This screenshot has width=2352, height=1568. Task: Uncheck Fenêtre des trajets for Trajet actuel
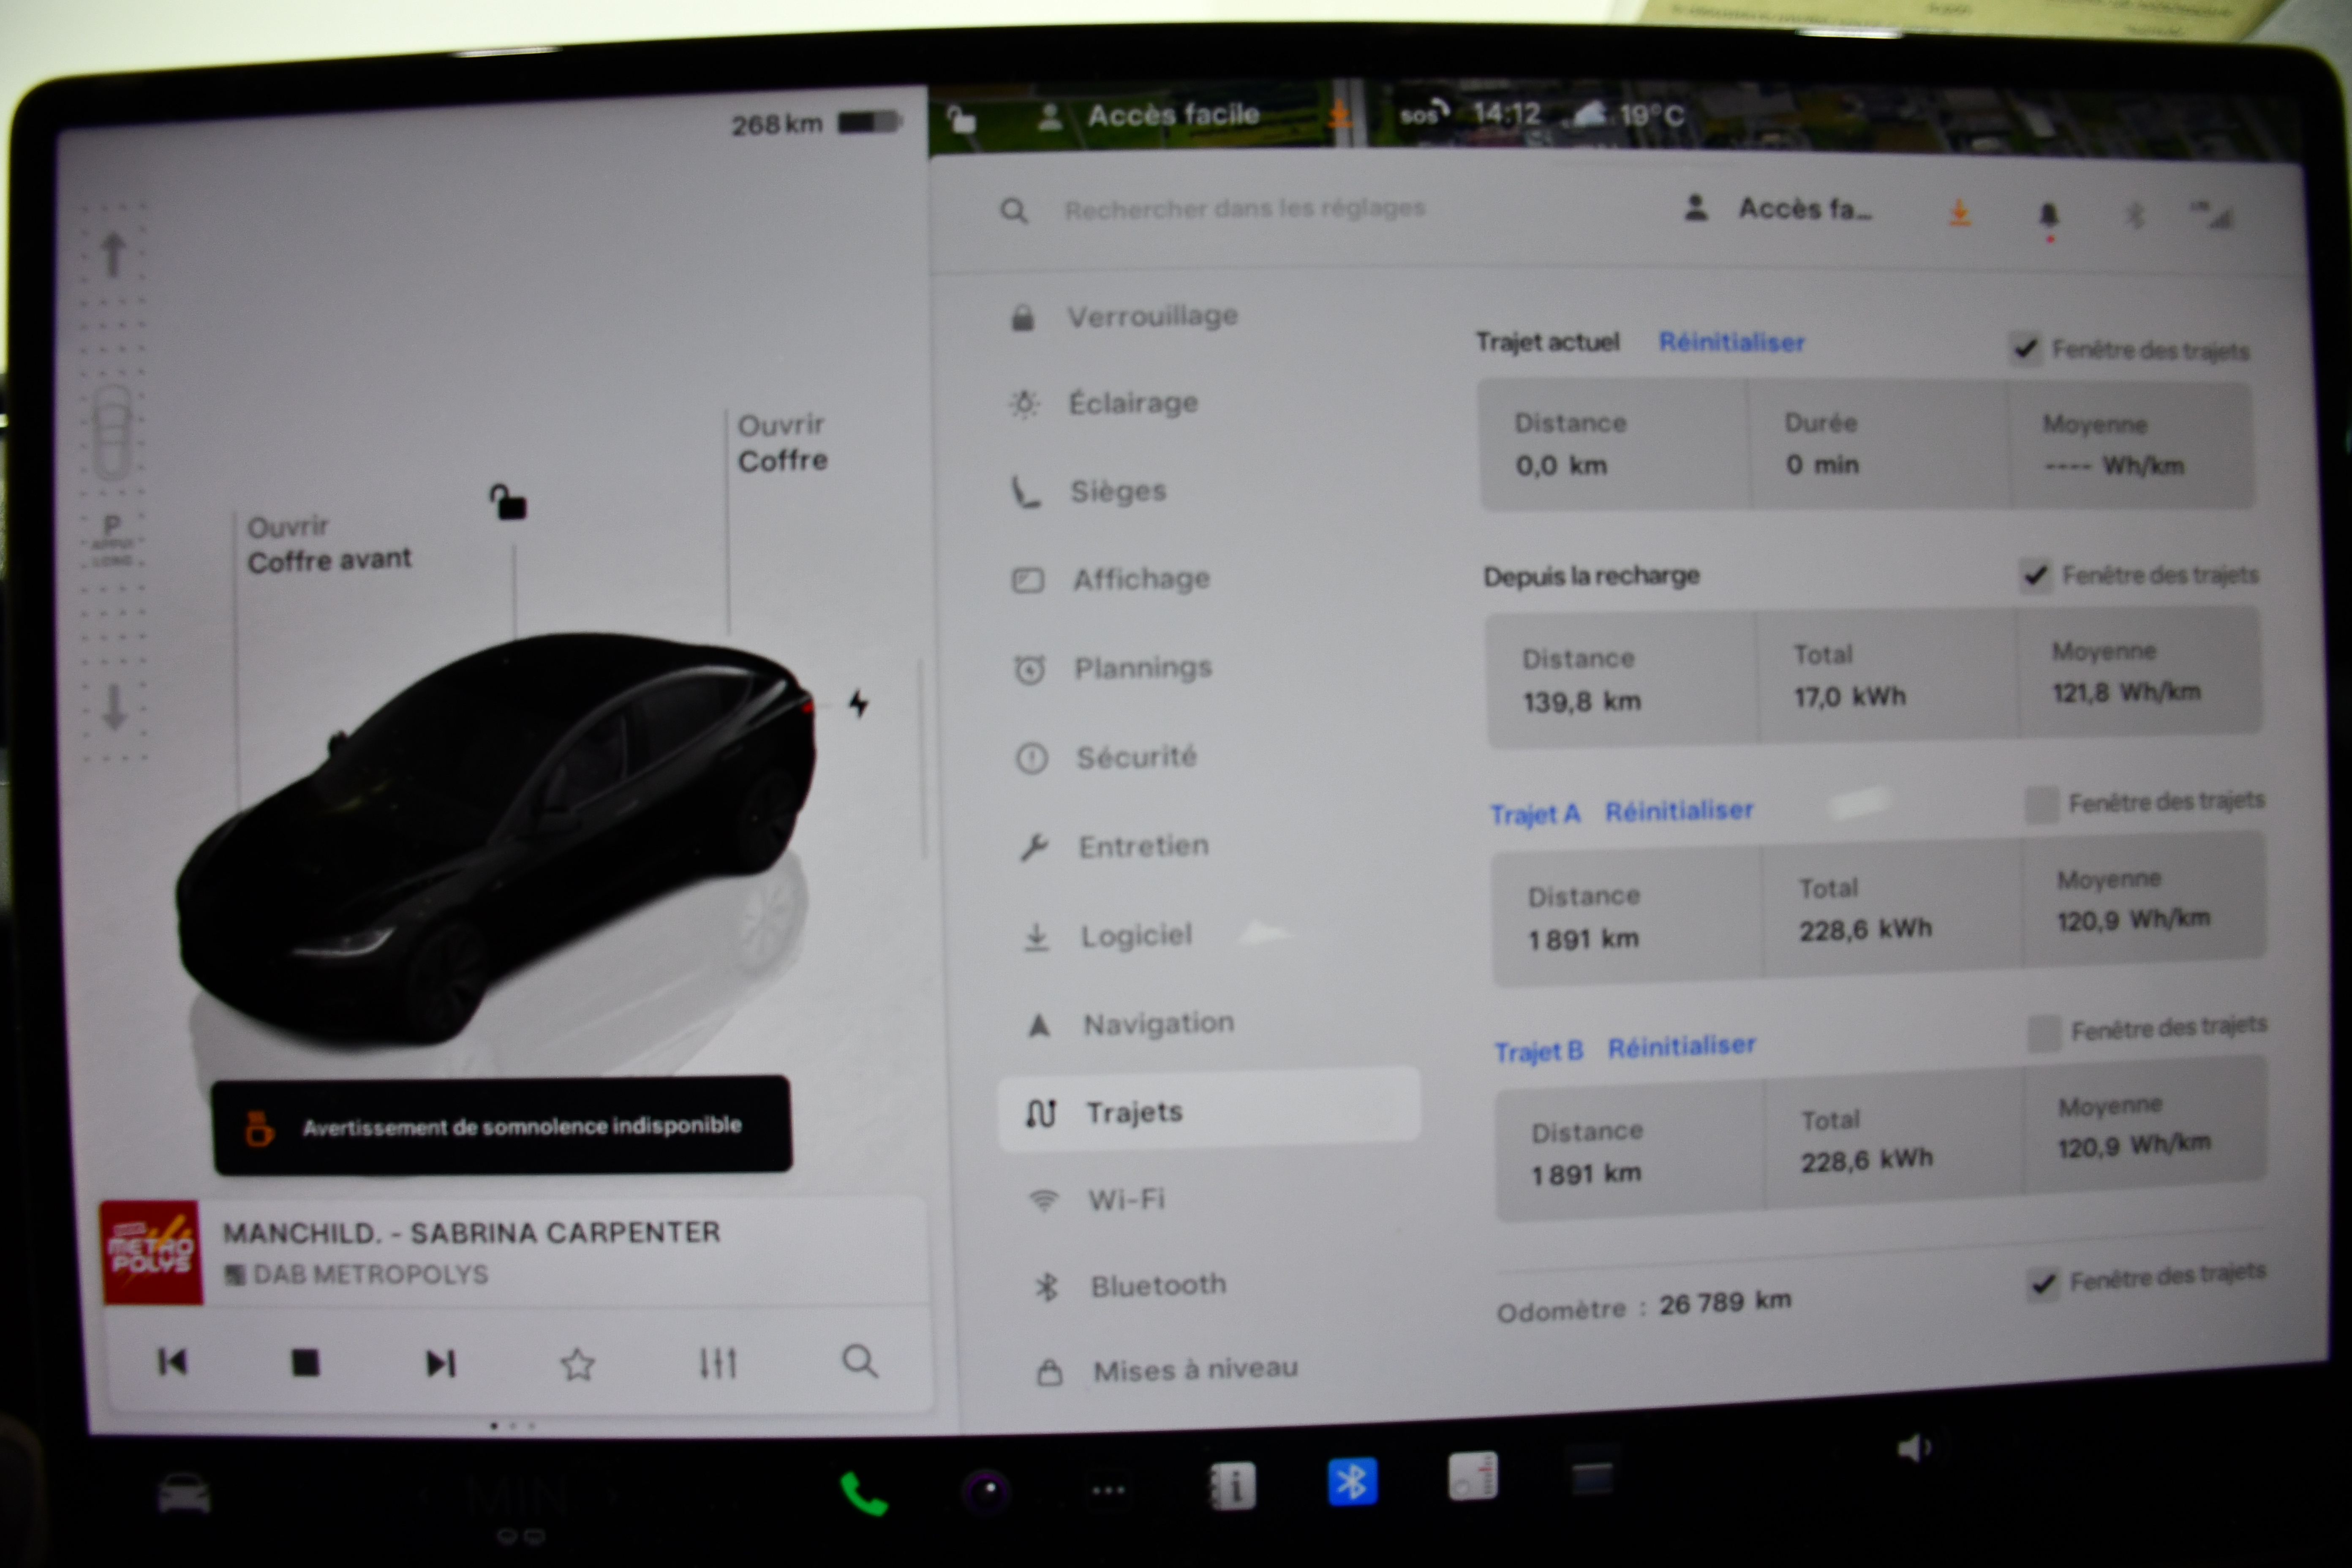coord(2025,348)
